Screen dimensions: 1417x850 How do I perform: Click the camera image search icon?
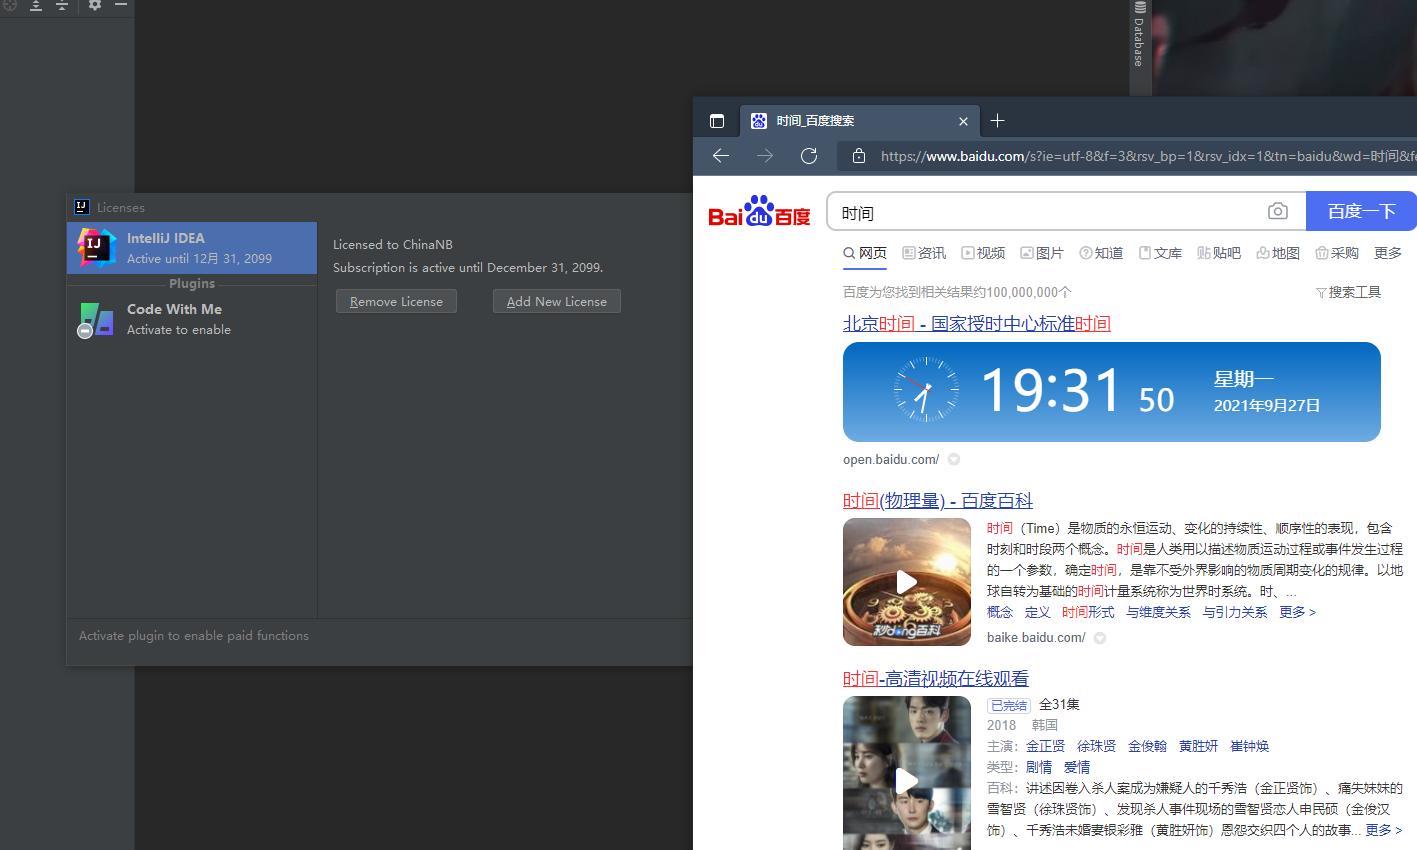point(1278,211)
